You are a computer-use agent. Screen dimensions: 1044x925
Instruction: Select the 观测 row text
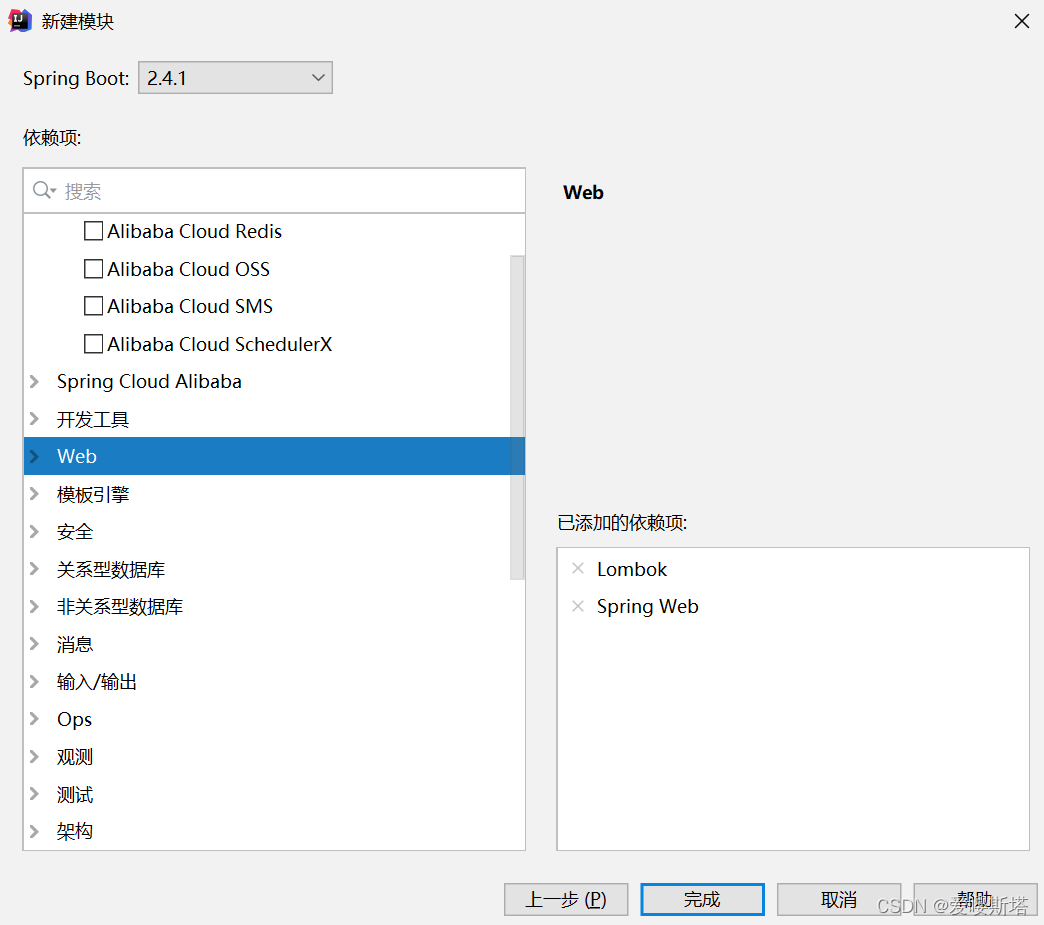75,757
